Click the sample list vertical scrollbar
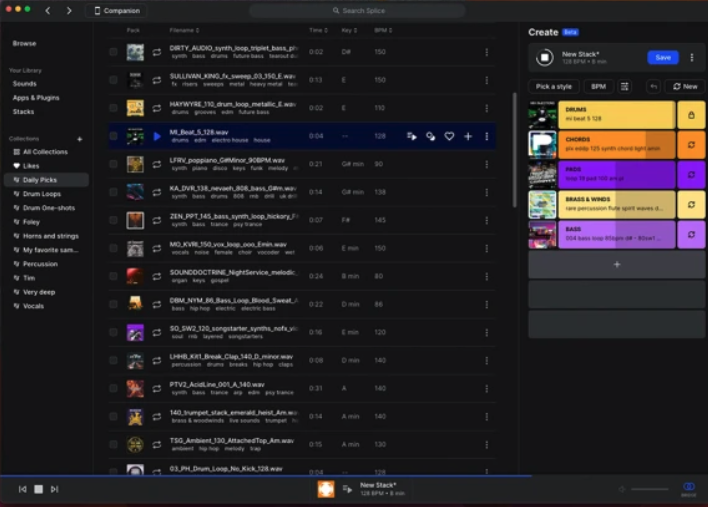 [x=514, y=150]
